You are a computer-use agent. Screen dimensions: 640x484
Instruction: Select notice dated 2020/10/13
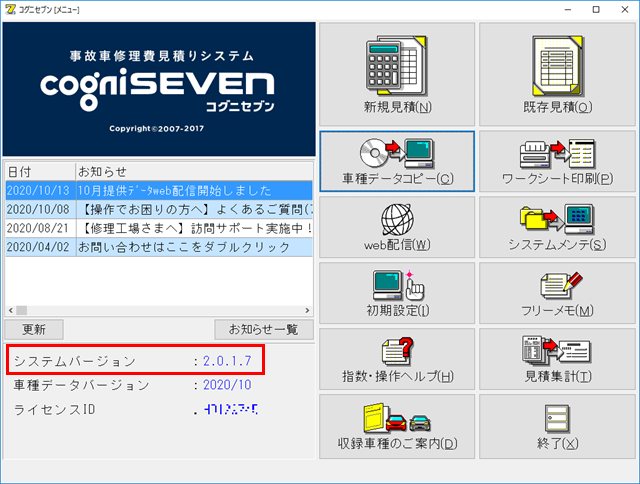159,191
